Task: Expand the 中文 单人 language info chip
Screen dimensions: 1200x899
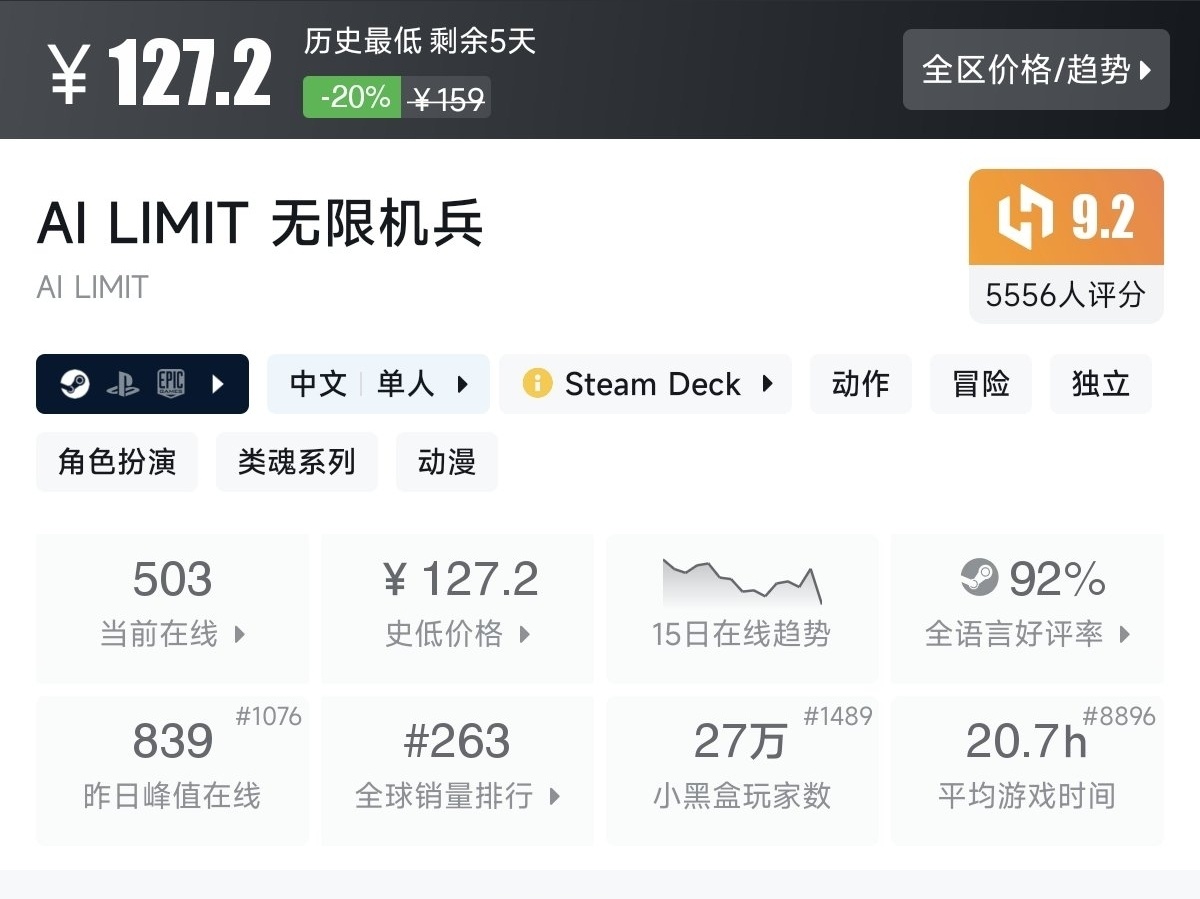Action: pos(378,384)
